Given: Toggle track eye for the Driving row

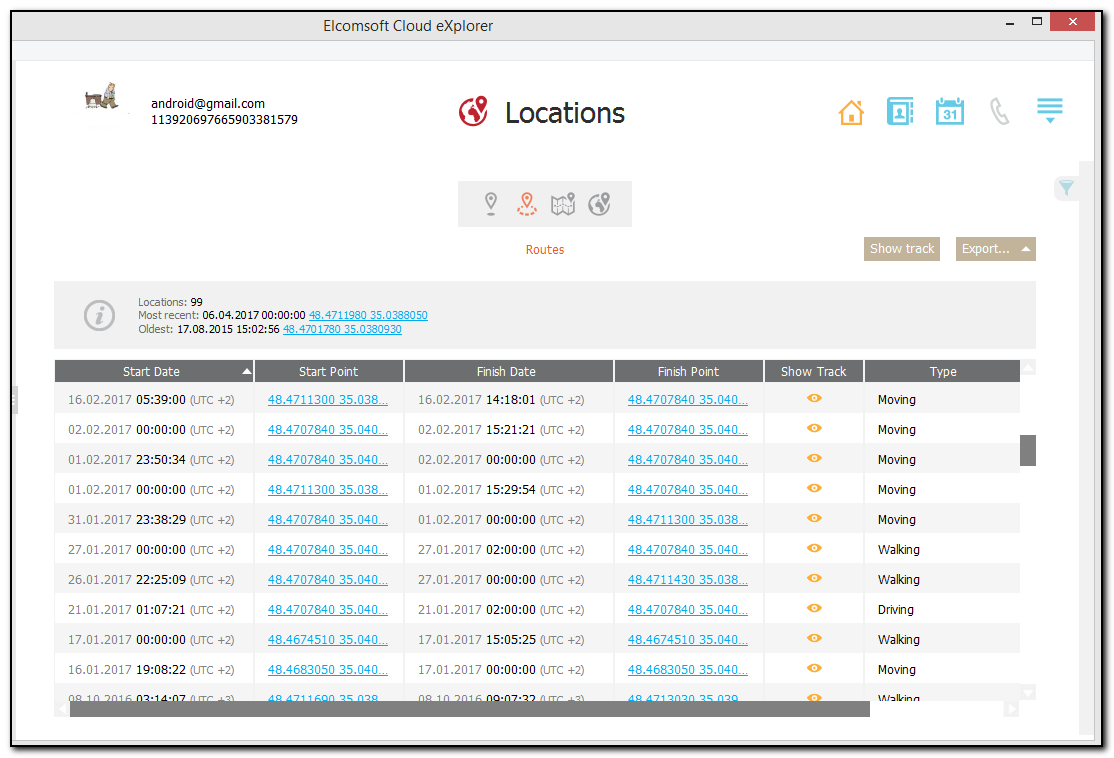Looking at the screenshot, I should click(814, 608).
